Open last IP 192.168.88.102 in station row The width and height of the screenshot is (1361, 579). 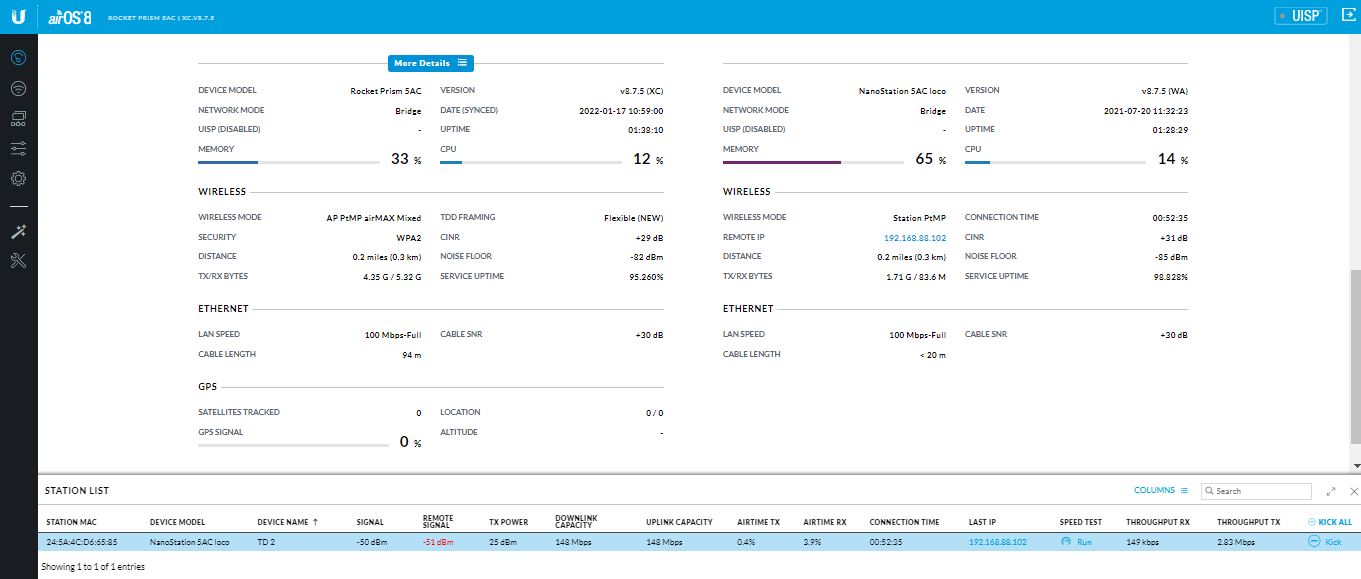(998, 542)
